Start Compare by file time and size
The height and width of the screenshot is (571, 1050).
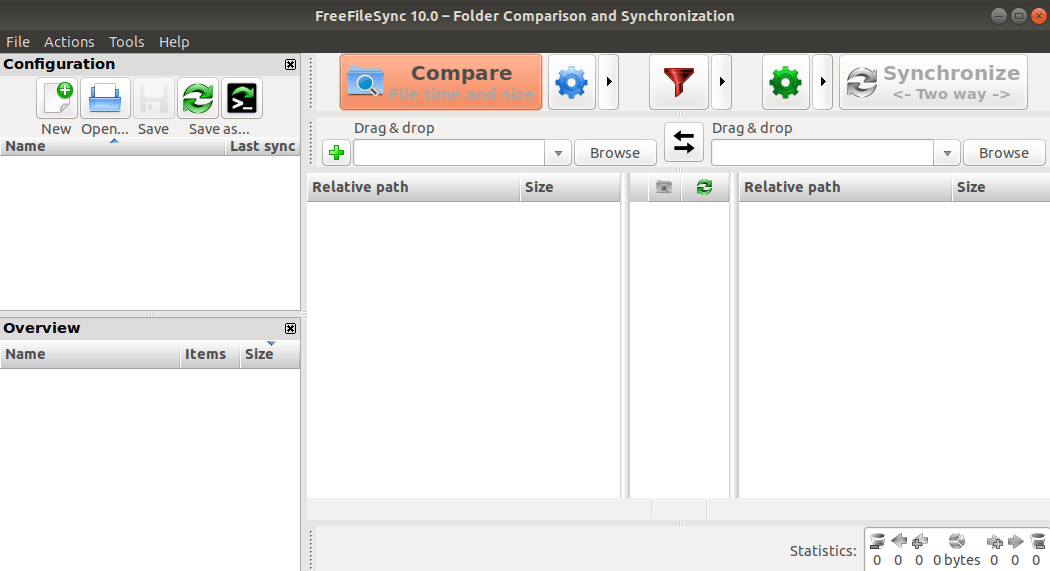441,82
